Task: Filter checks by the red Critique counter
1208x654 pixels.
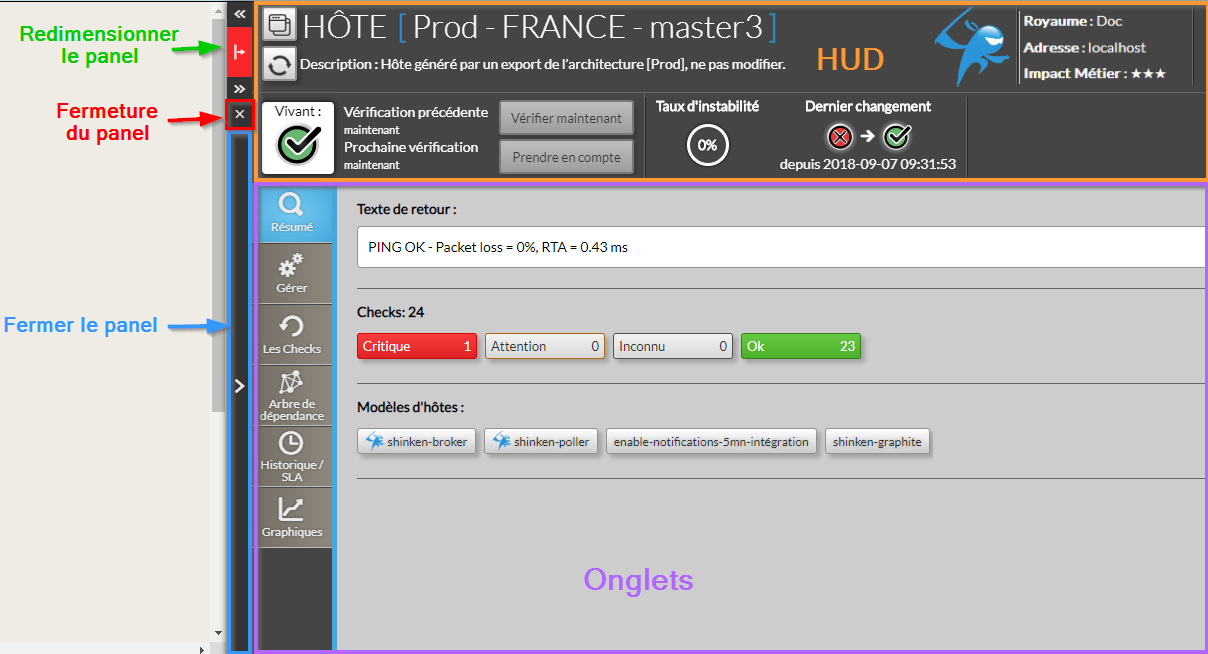Action: (417, 346)
